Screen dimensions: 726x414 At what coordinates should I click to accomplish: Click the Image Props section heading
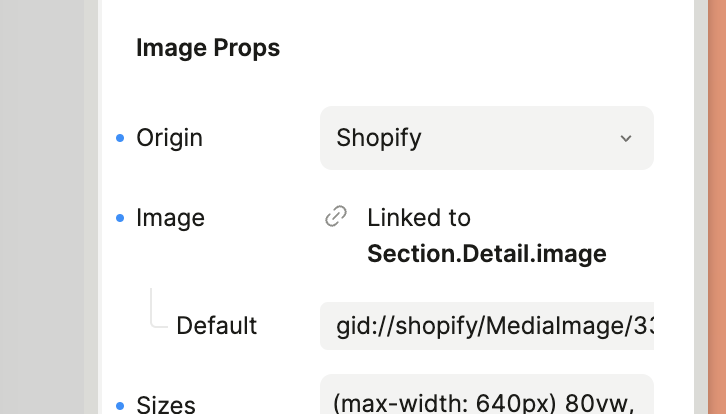[208, 47]
